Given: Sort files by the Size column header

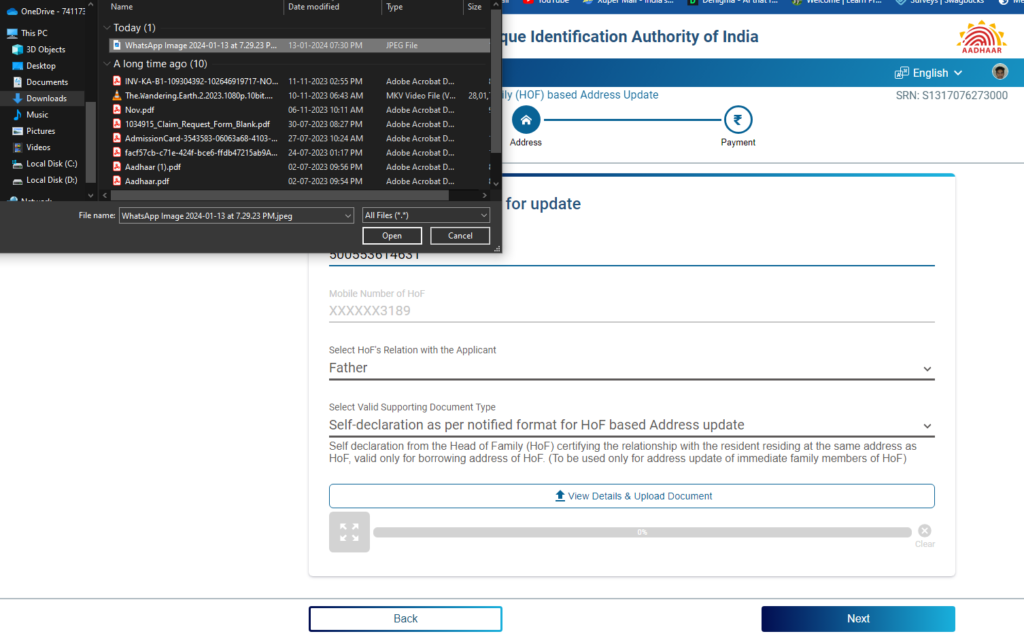Looking at the screenshot, I should tap(475, 7).
